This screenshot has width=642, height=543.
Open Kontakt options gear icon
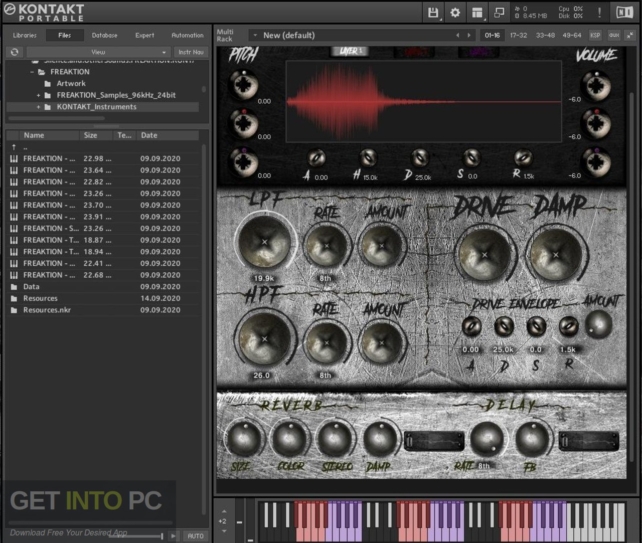455,13
